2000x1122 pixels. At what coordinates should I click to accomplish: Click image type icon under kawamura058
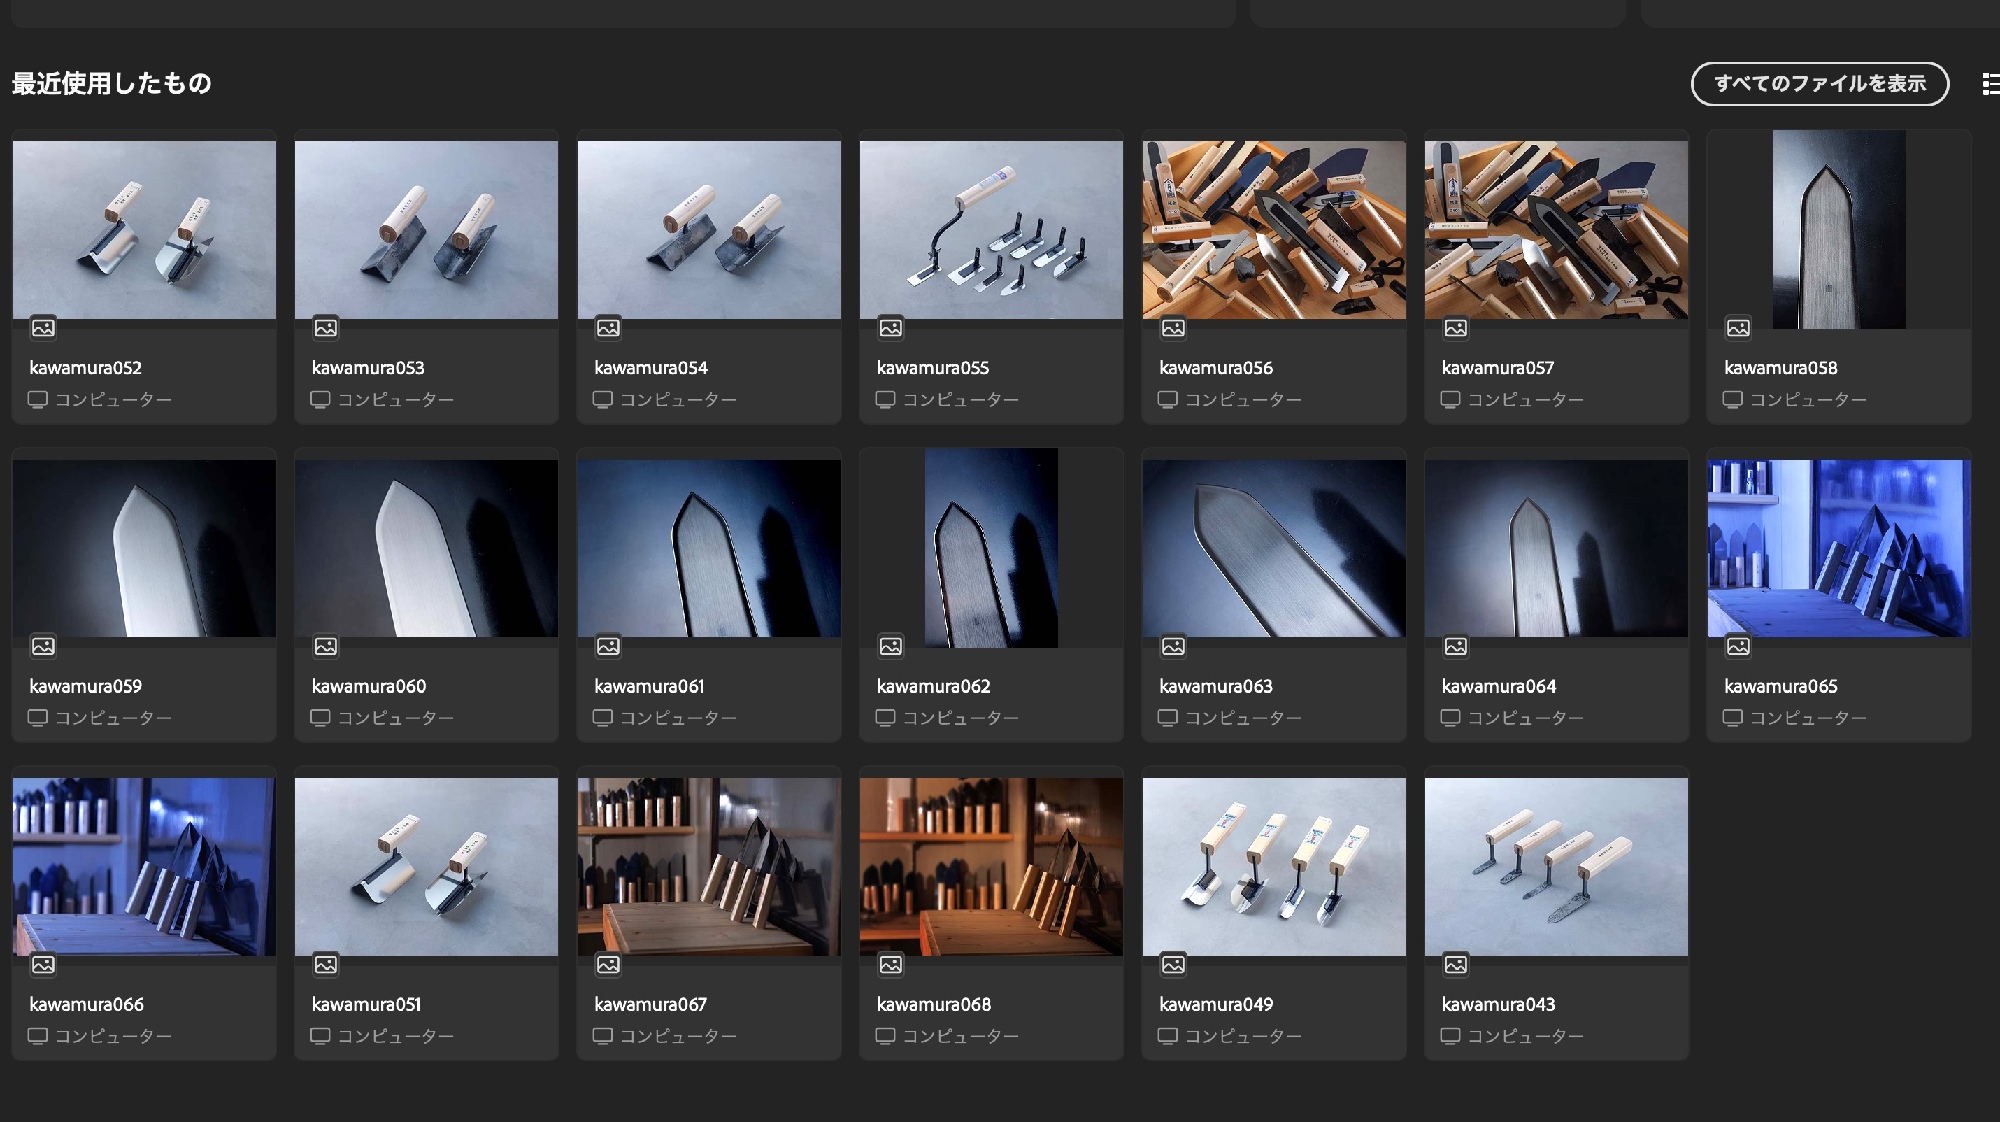click(1738, 328)
